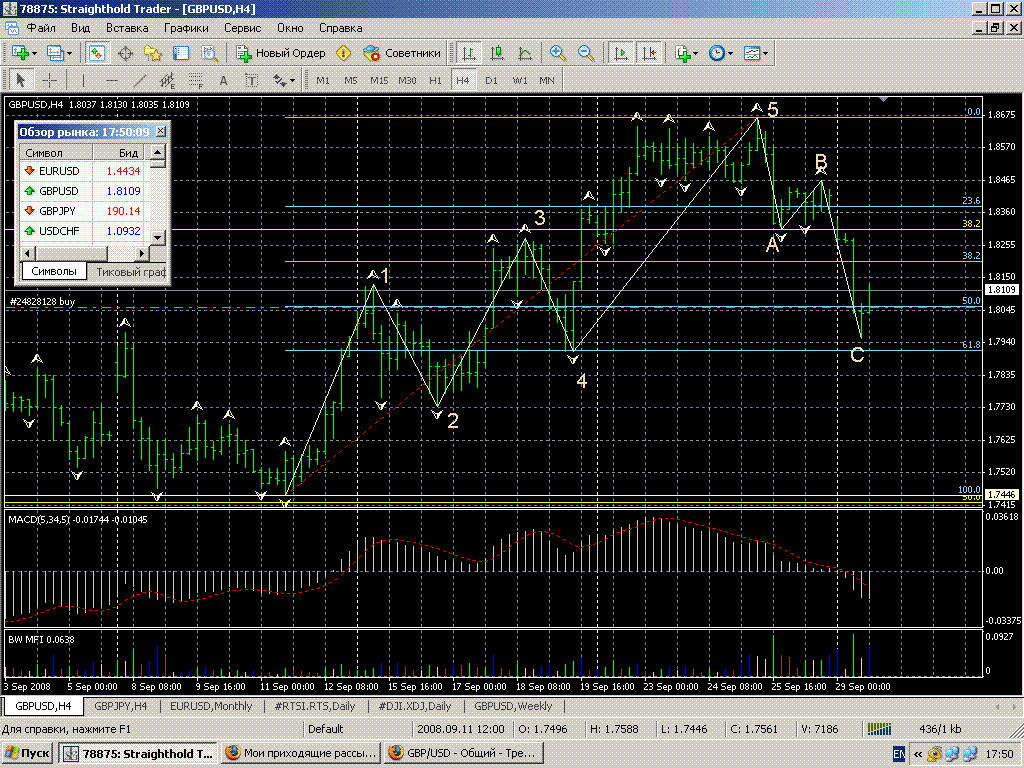Switch timeframe to M1
Viewport: 1024px width, 768px height.
tap(323, 80)
